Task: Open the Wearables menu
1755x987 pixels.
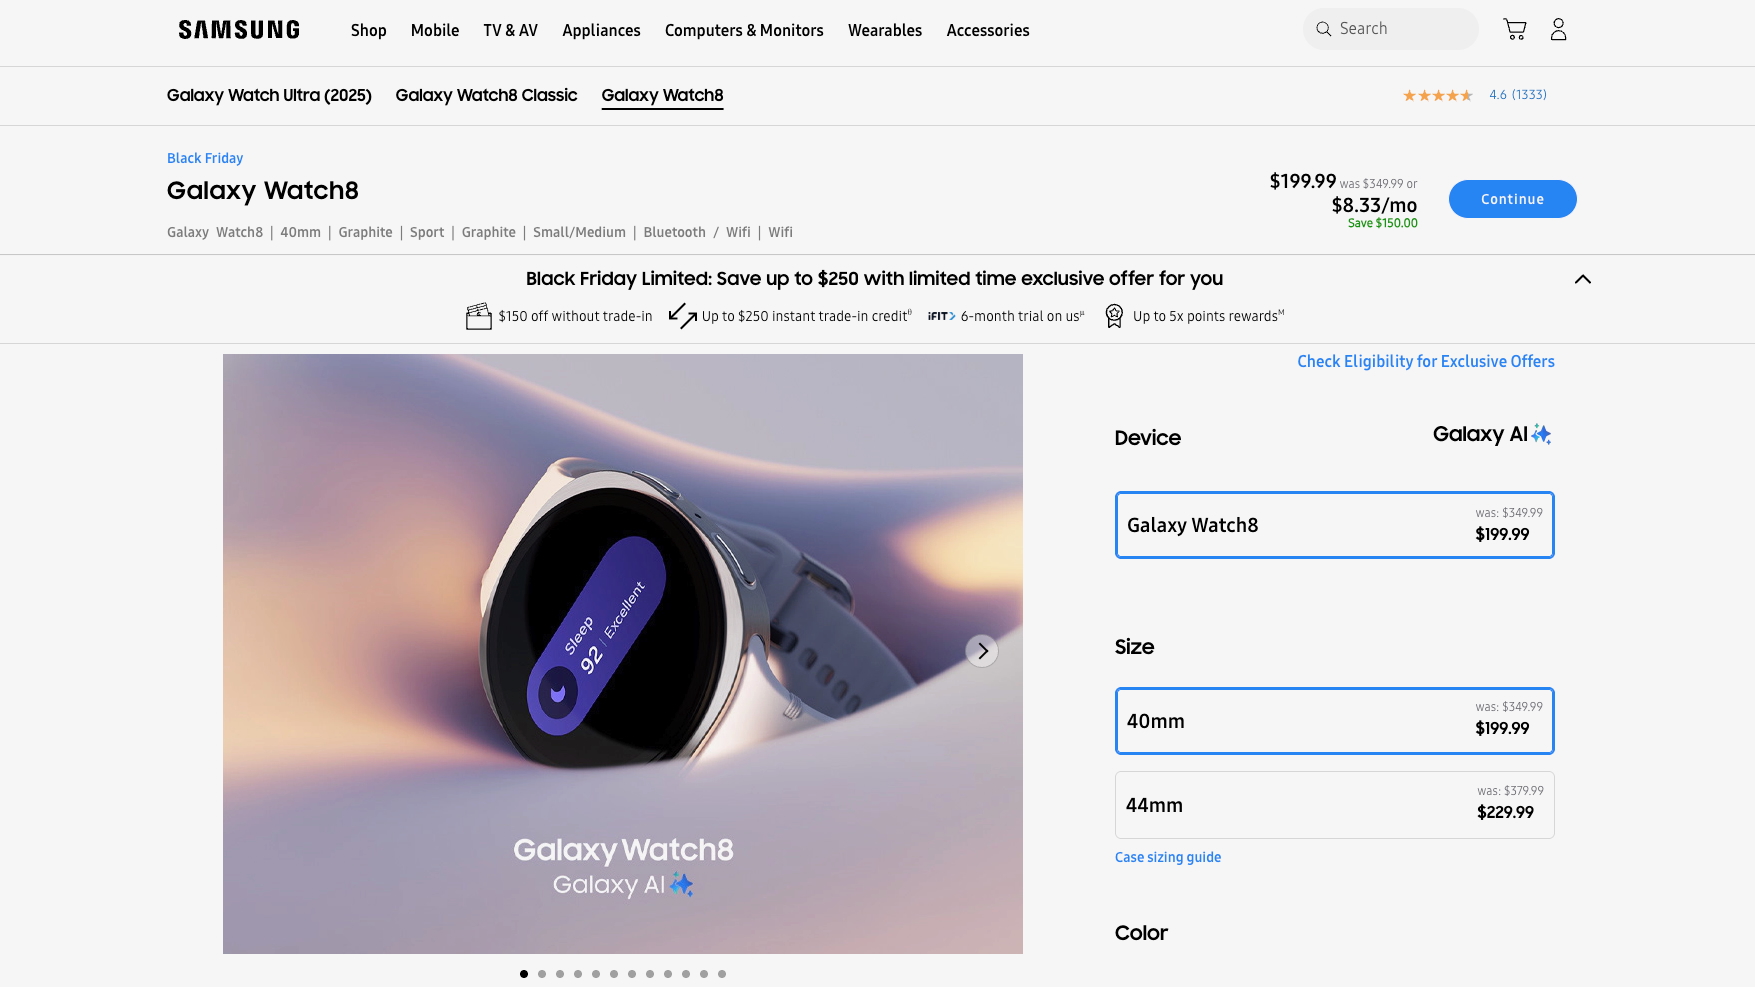Action: coord(884,30)
